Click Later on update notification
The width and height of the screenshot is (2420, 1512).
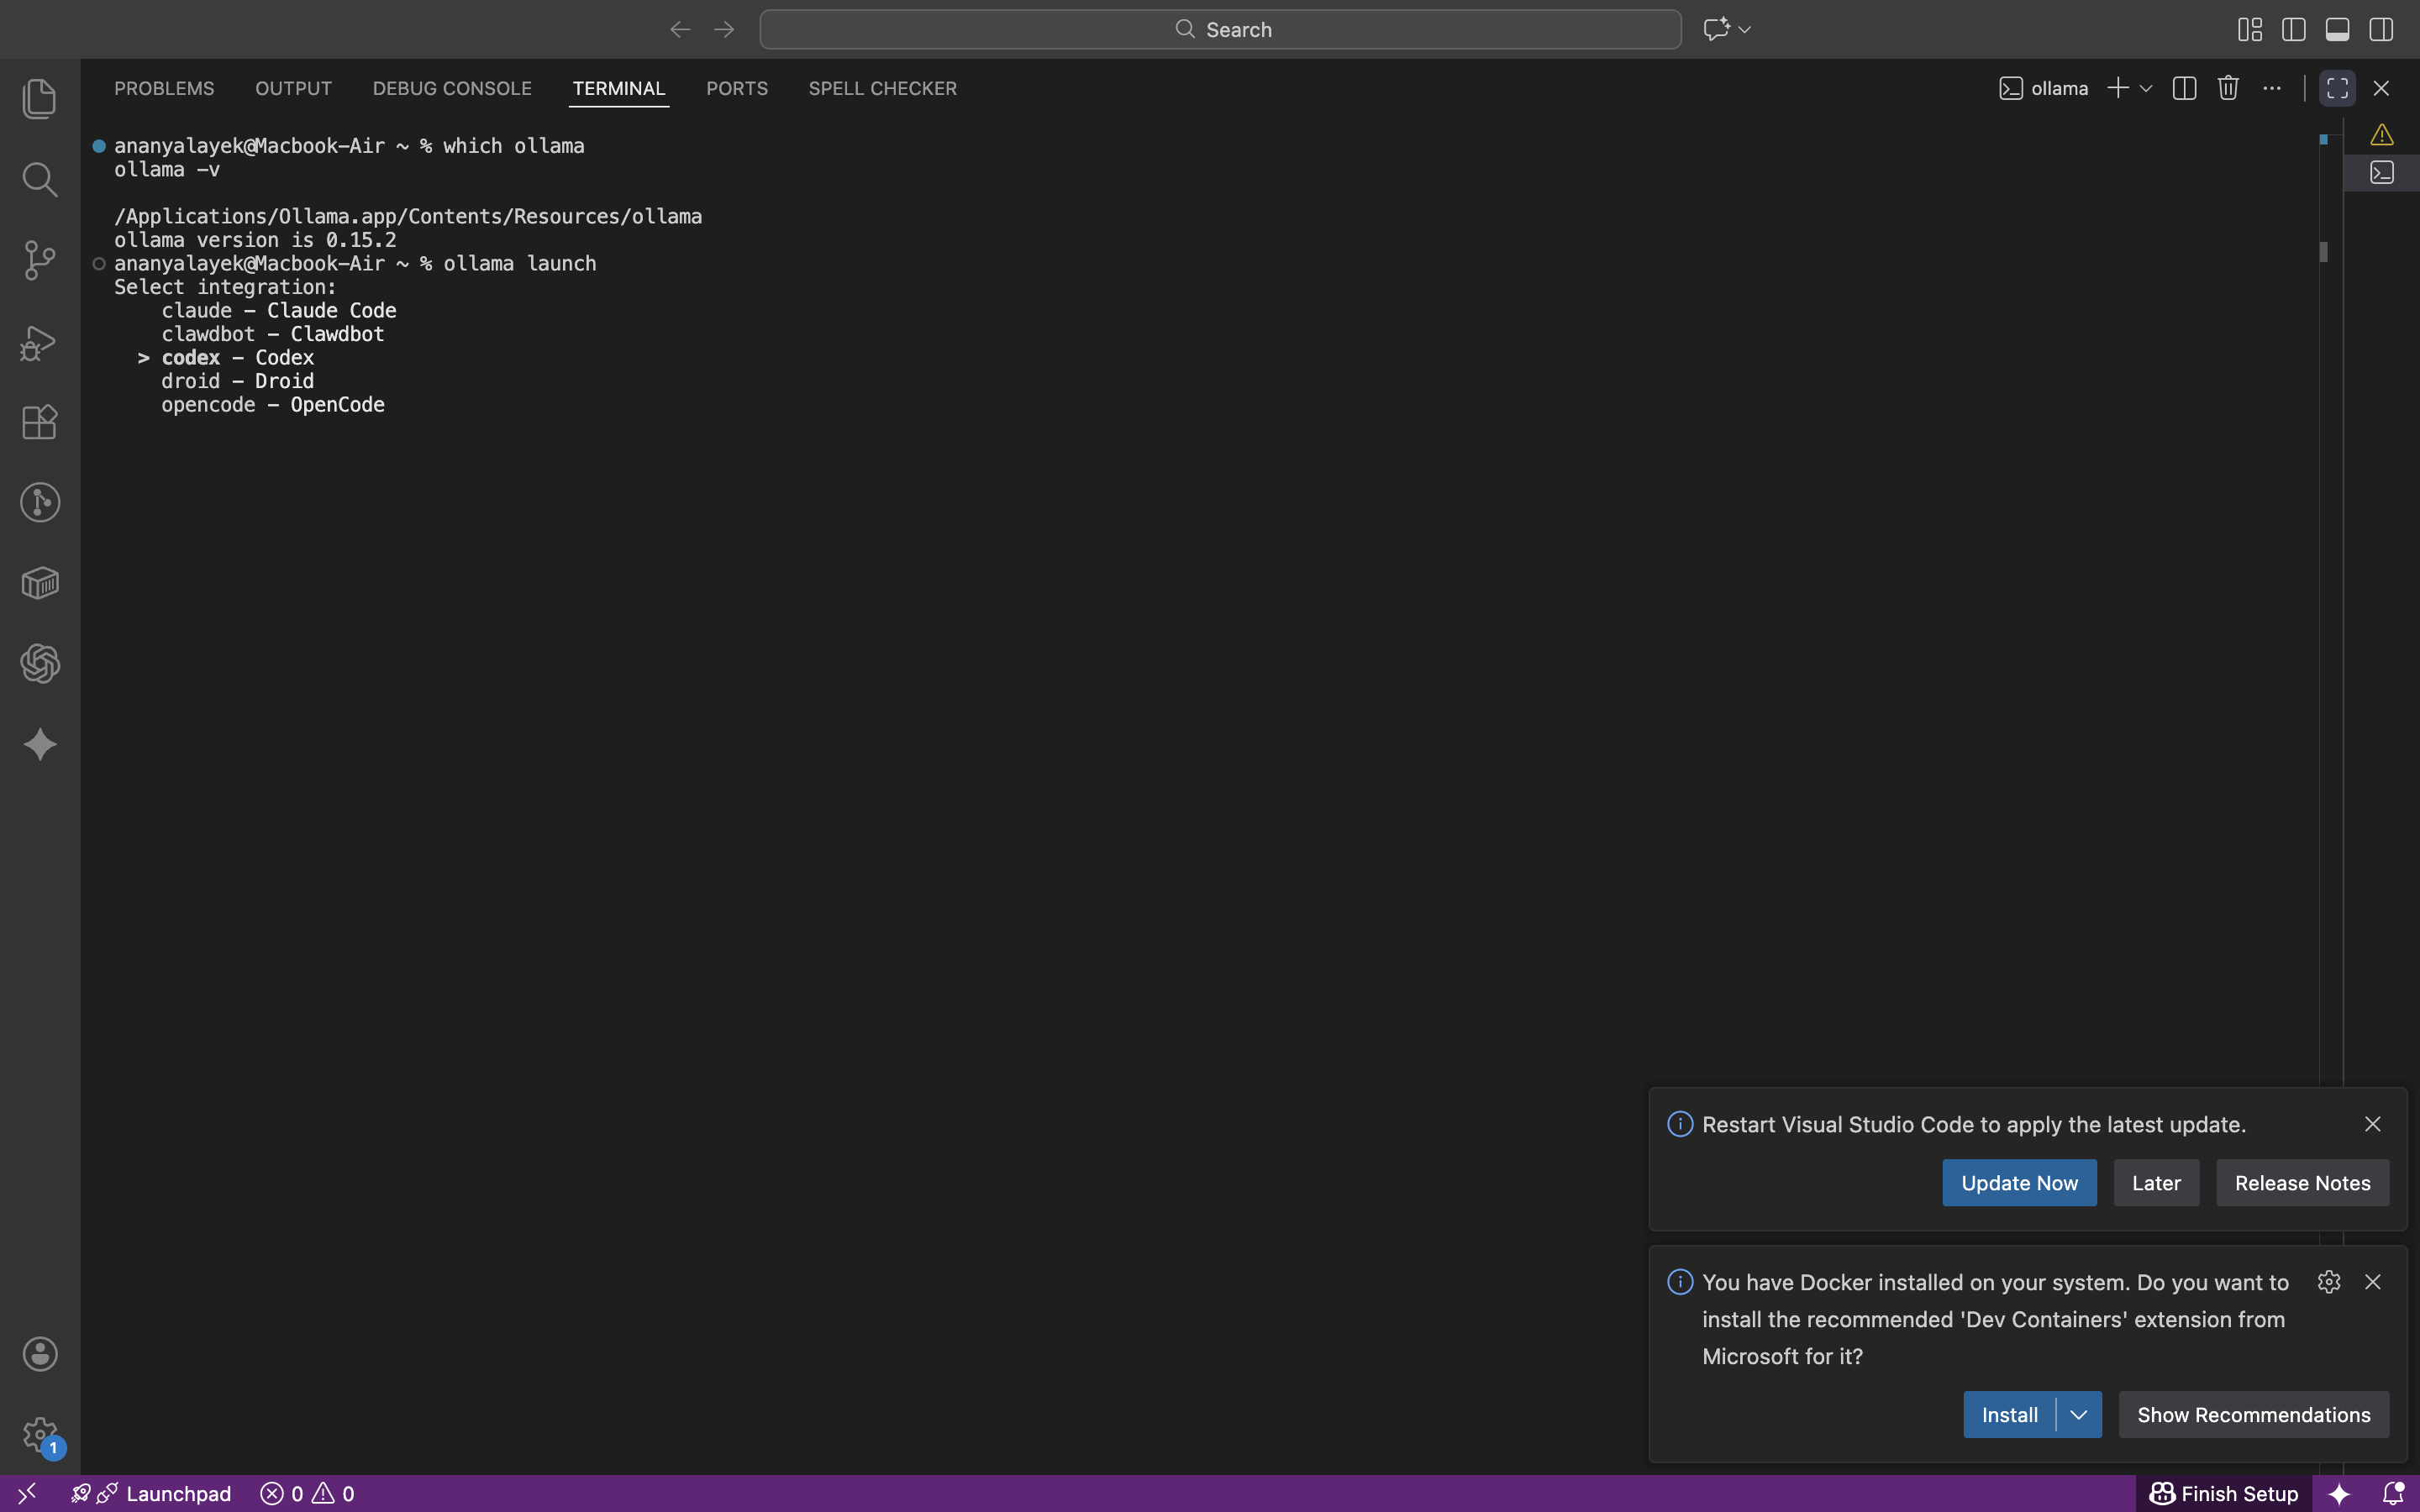2156,1183
